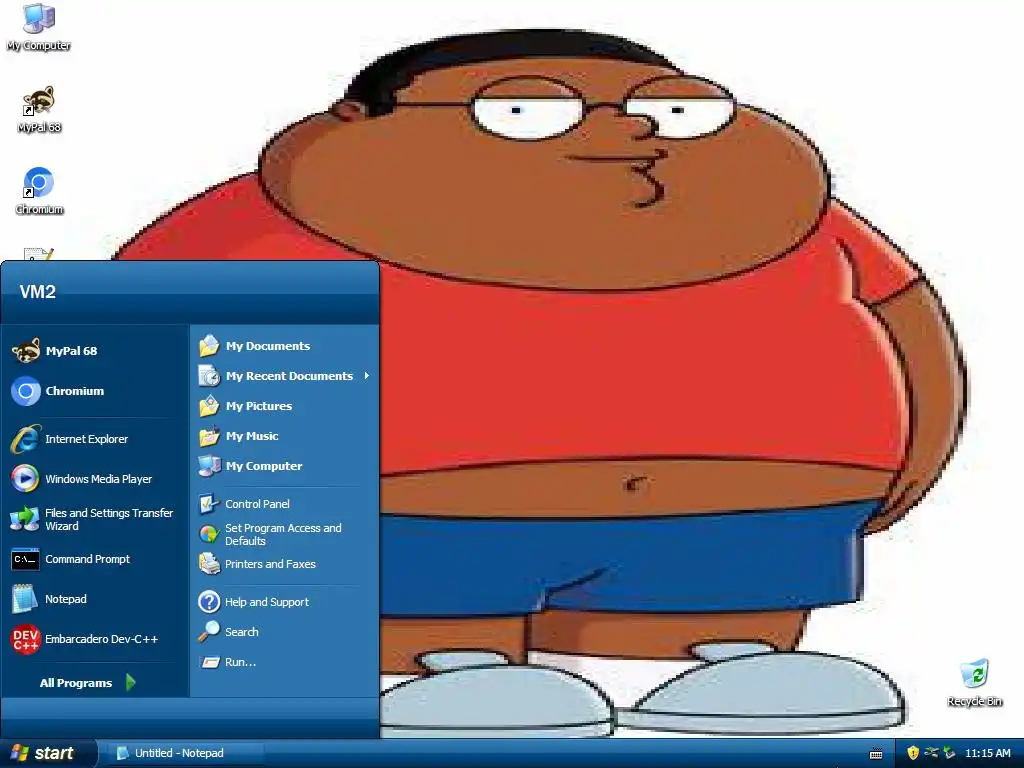The width and height of the screenshot is (1024, 768).
Task: Click Files and Settings Transfer Wizard icon
Action: (25, 519)
